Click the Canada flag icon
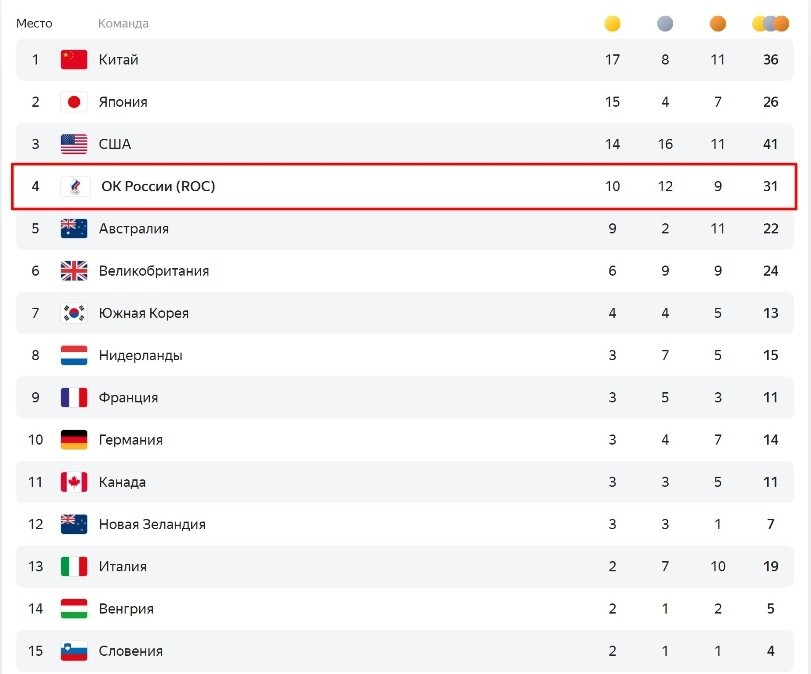Image resolution: width=811 pixels, height=674 pixels. (x=74, y=482)
